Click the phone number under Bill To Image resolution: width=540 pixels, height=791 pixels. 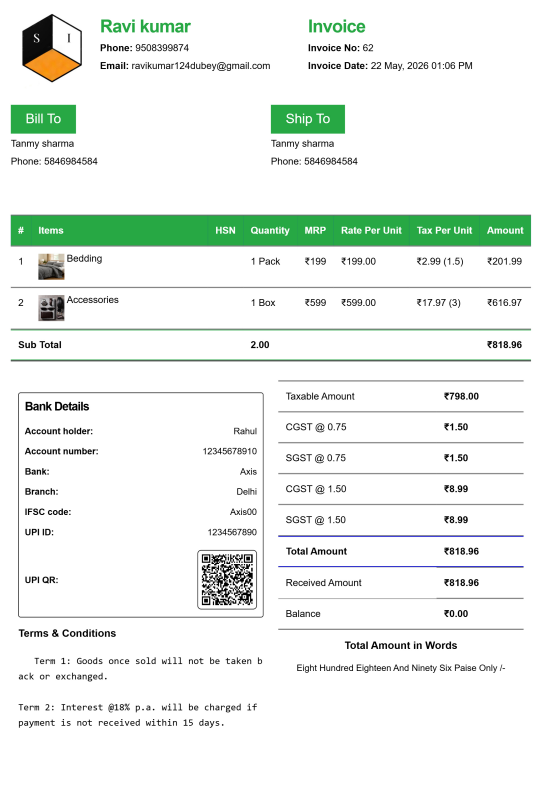[x=71, y=161]
